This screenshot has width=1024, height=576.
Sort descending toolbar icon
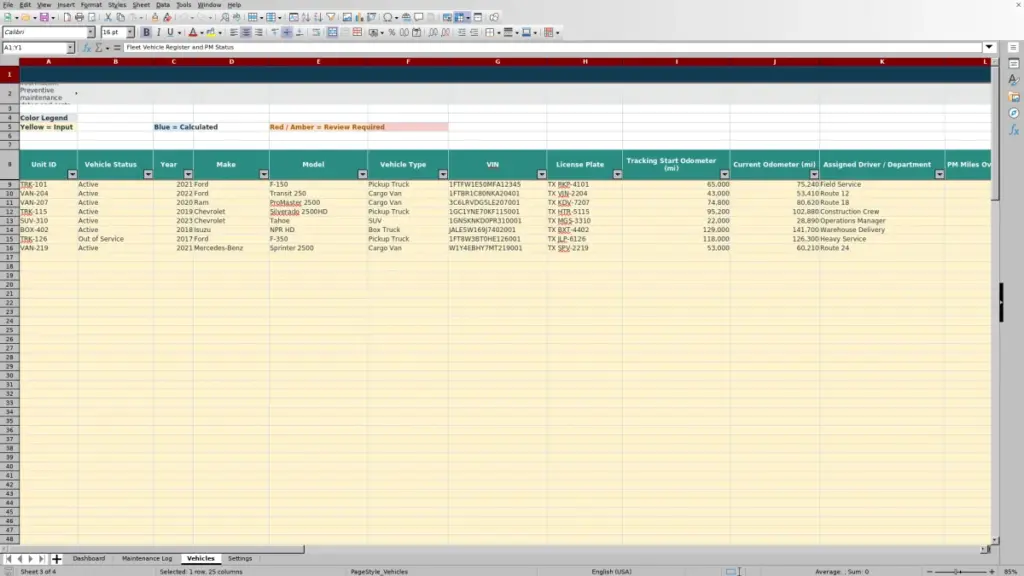(x=318, y=17)
